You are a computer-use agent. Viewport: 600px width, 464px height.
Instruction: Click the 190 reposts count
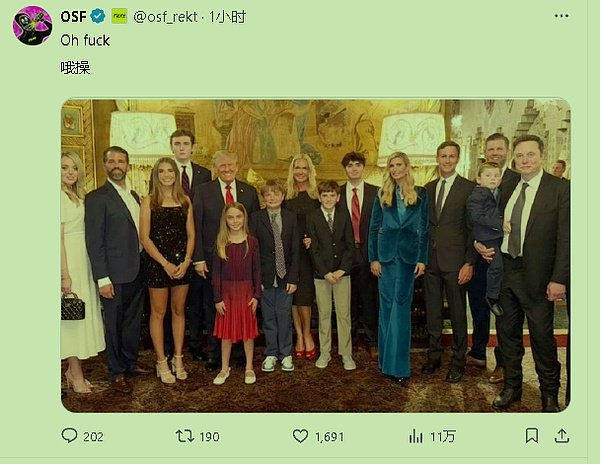coord(208,437)
